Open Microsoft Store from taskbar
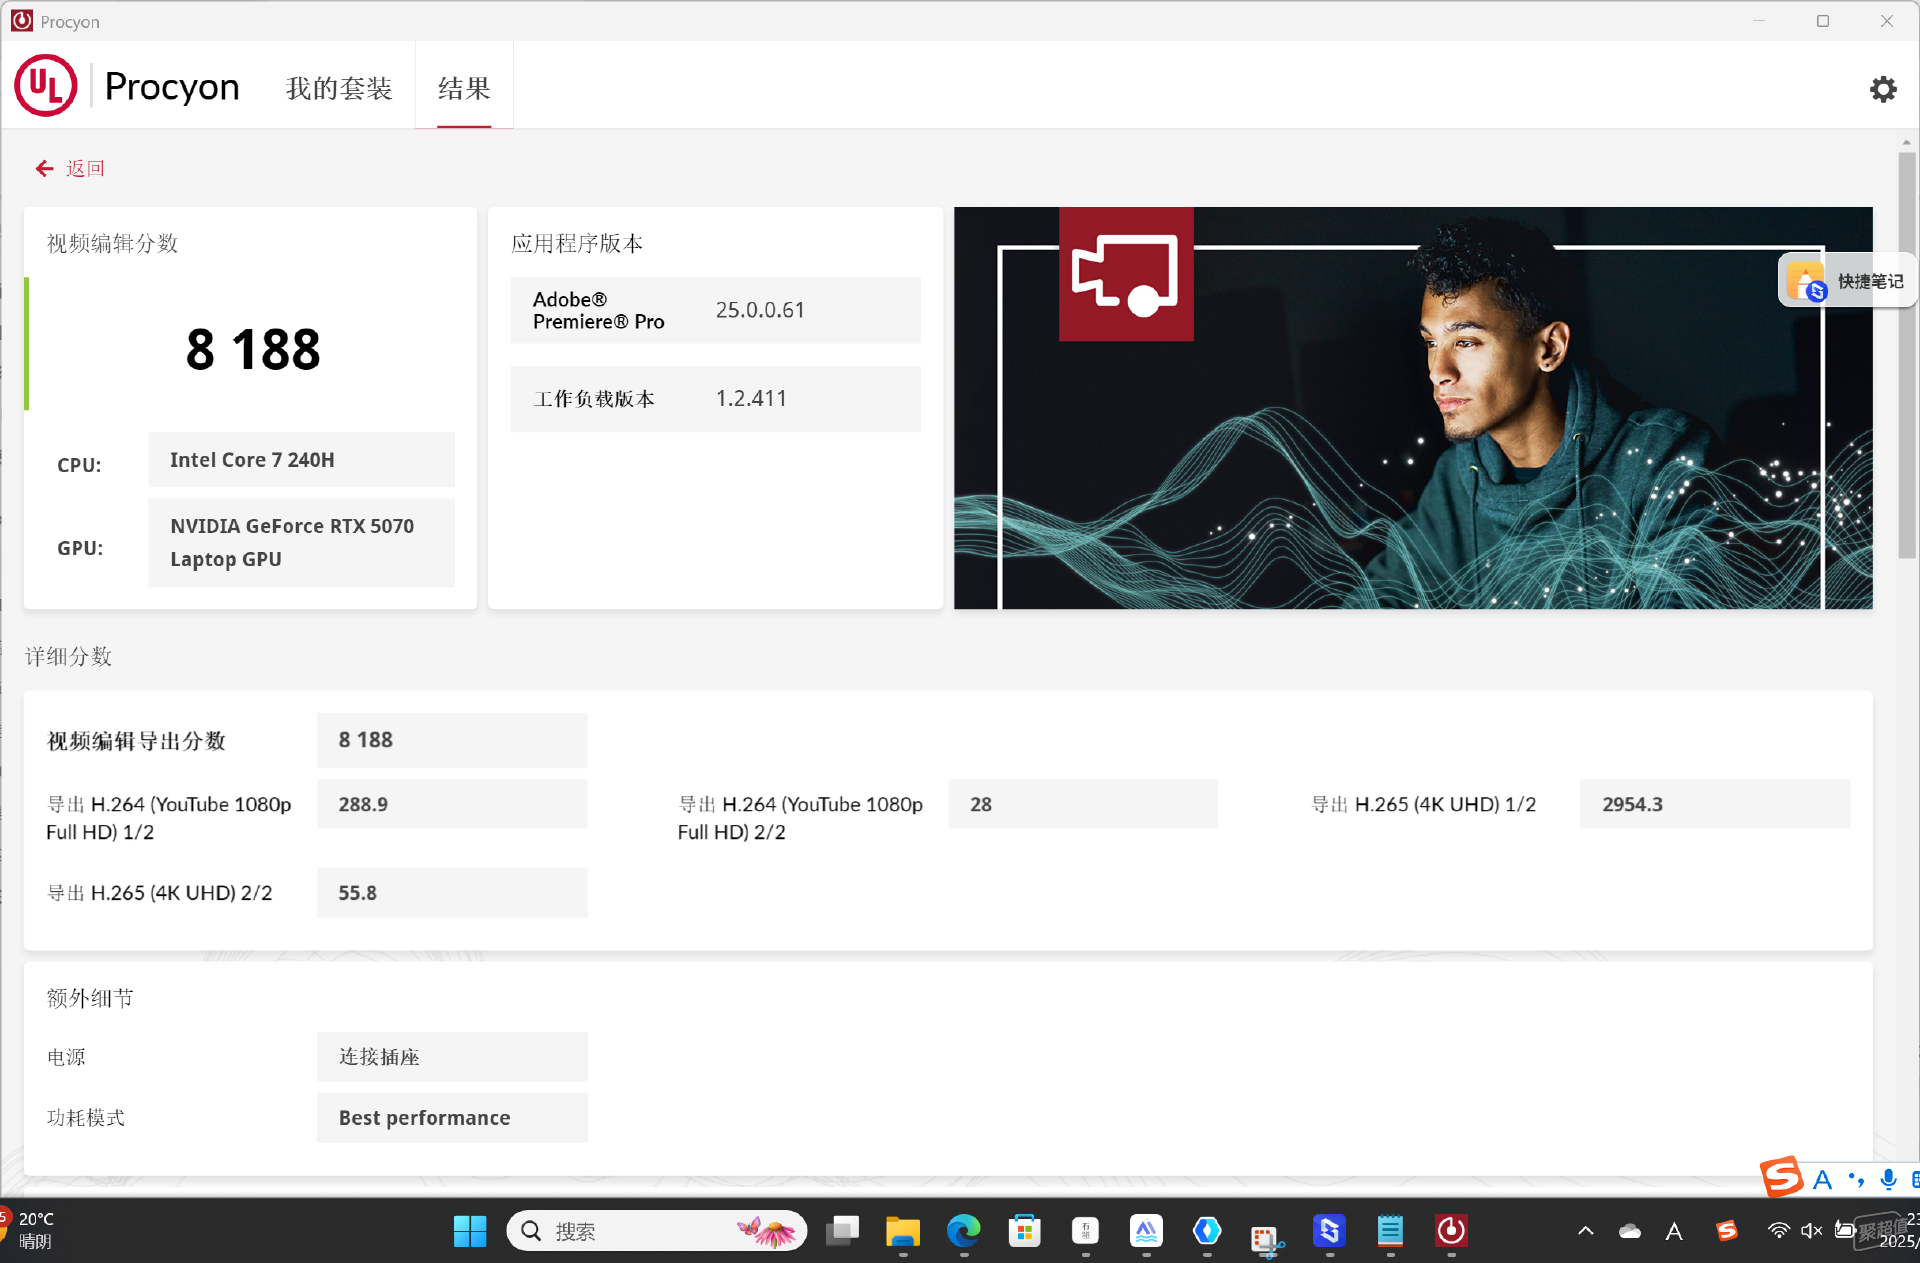This screenshot has height=1263, width=1920. coord(1025,1231)
